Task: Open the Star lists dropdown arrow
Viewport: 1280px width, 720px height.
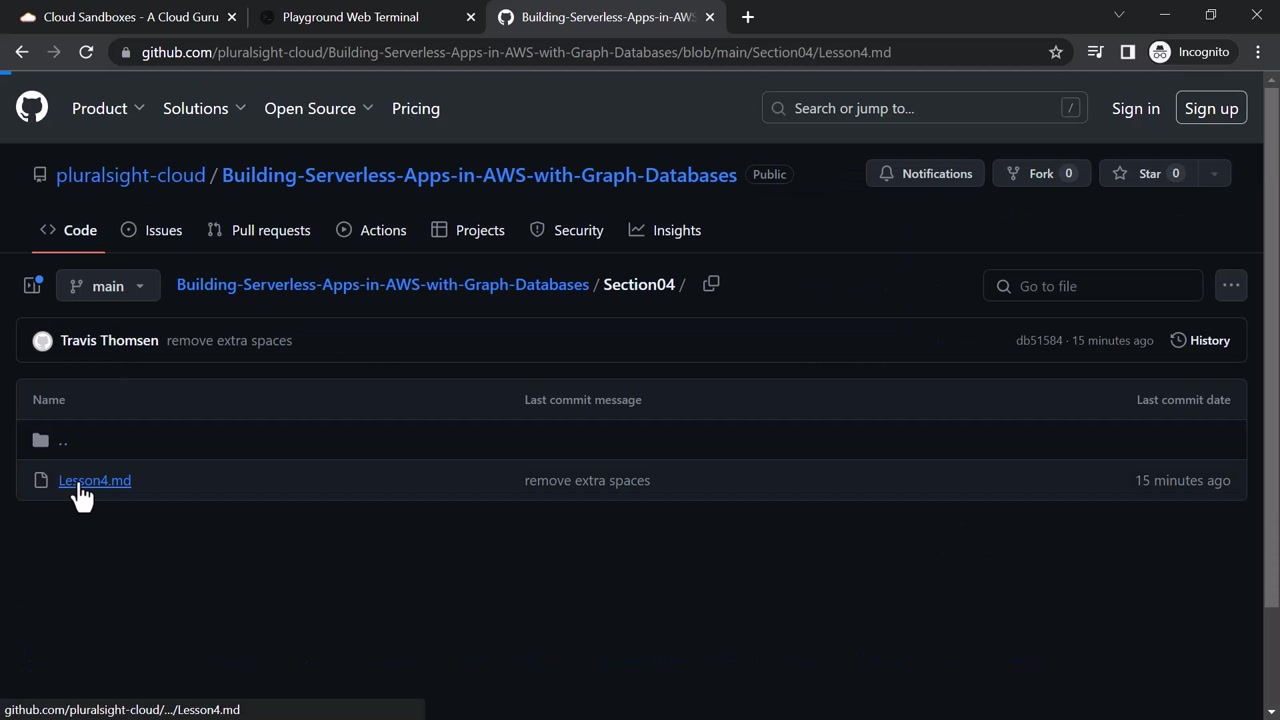Action: [1214, 174]
